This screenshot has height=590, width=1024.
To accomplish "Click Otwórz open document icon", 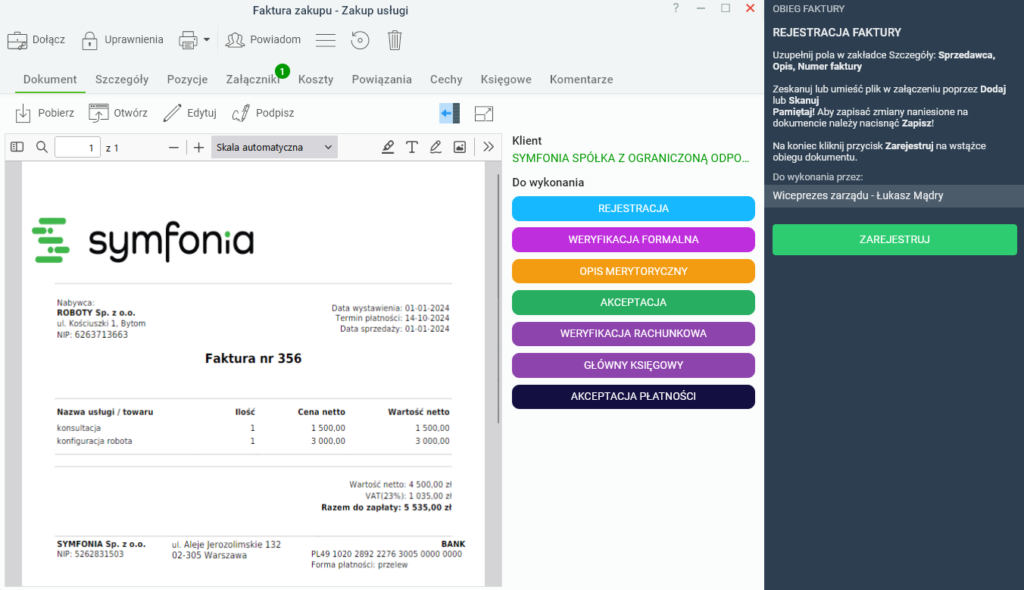I will point(99,113).
